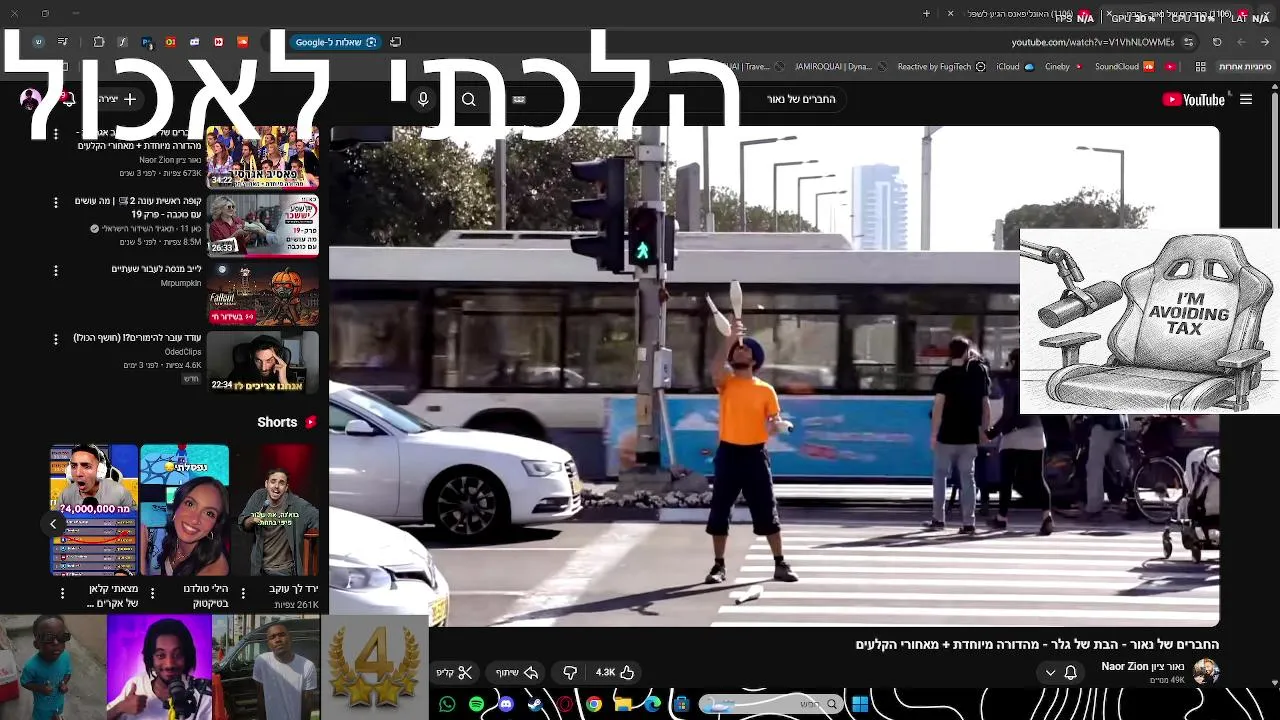Screen dimensions: 1280x720
Task: Open Spotify from the taskbar
Action: pyautogui.click(x=476, y=704)
